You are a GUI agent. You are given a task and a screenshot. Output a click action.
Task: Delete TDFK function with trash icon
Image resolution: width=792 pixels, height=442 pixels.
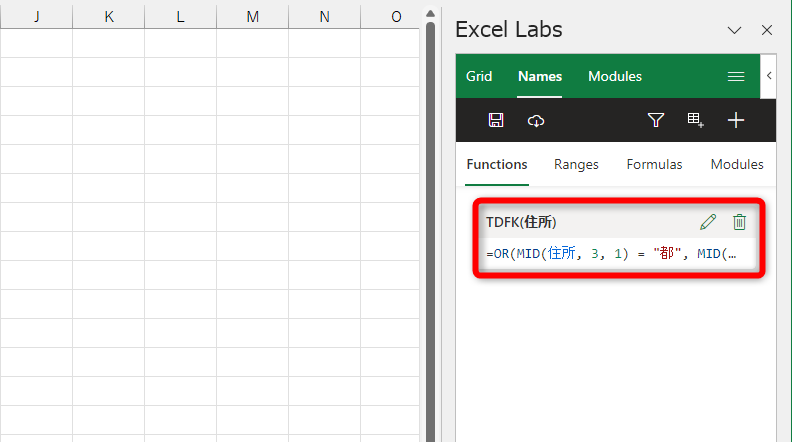[x=739, y=222]
